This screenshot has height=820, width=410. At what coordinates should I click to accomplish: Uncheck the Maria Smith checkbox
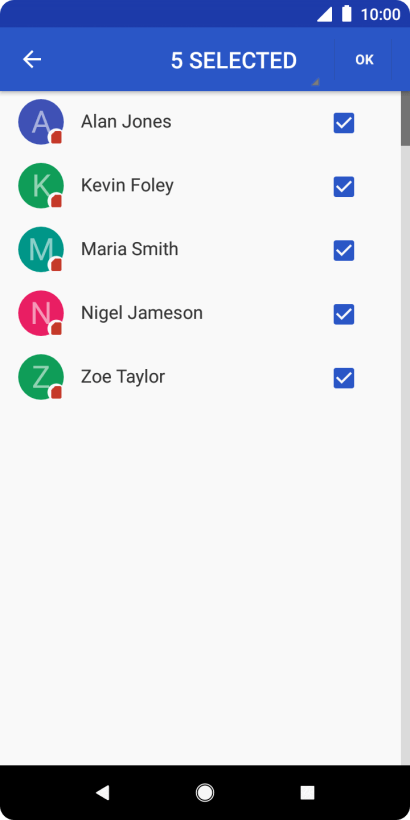(344, 250)
